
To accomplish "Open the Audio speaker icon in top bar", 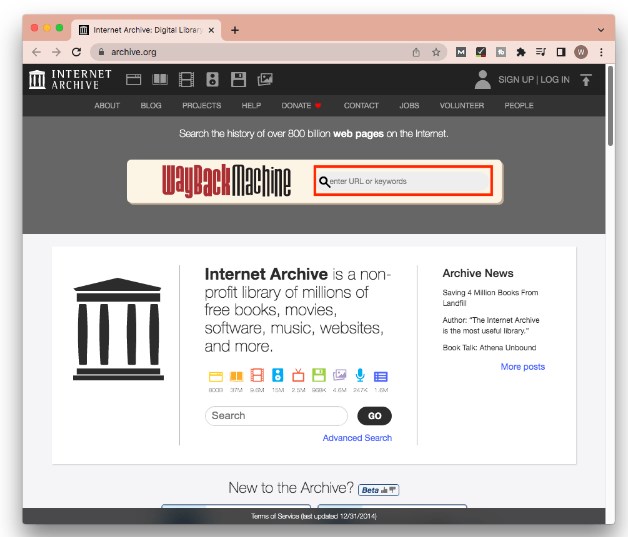I will click(x=212, y=80).
